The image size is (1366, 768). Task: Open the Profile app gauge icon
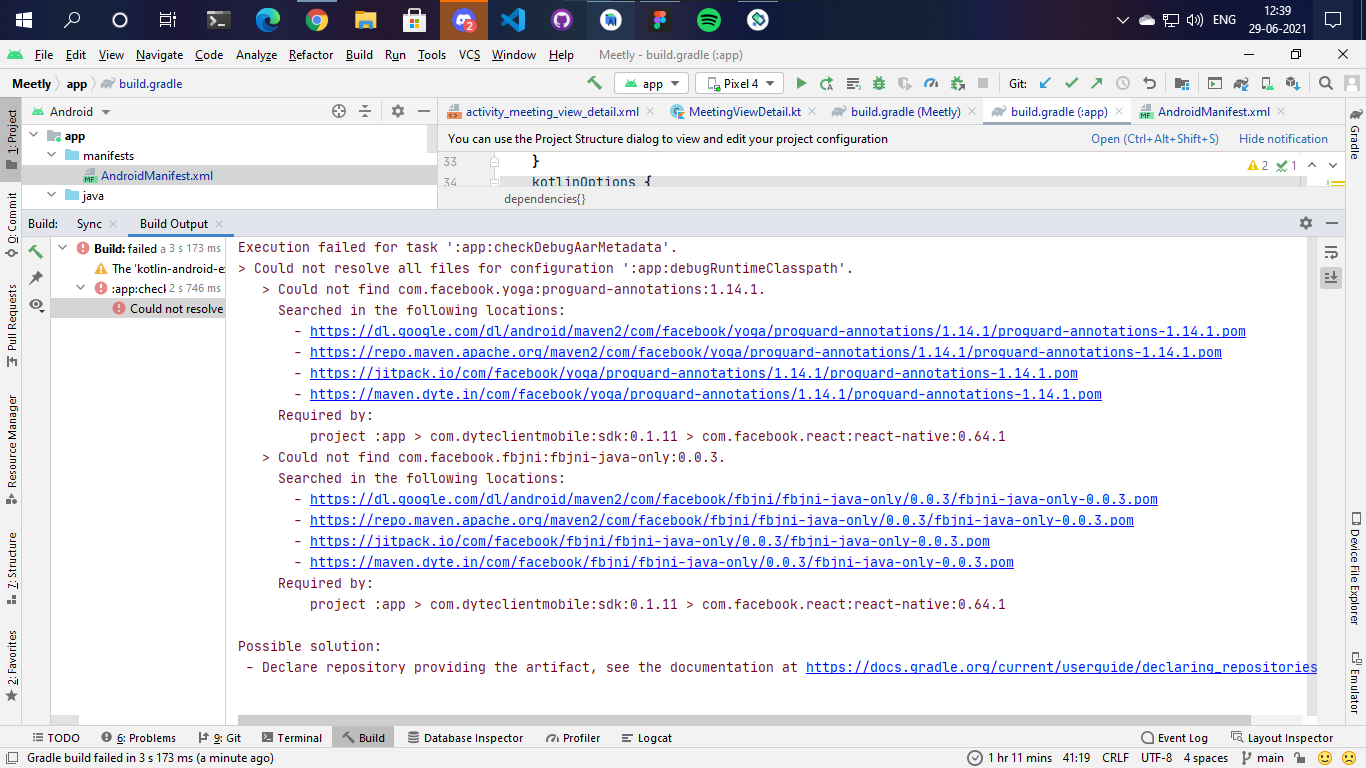click(x=931, y=84)
